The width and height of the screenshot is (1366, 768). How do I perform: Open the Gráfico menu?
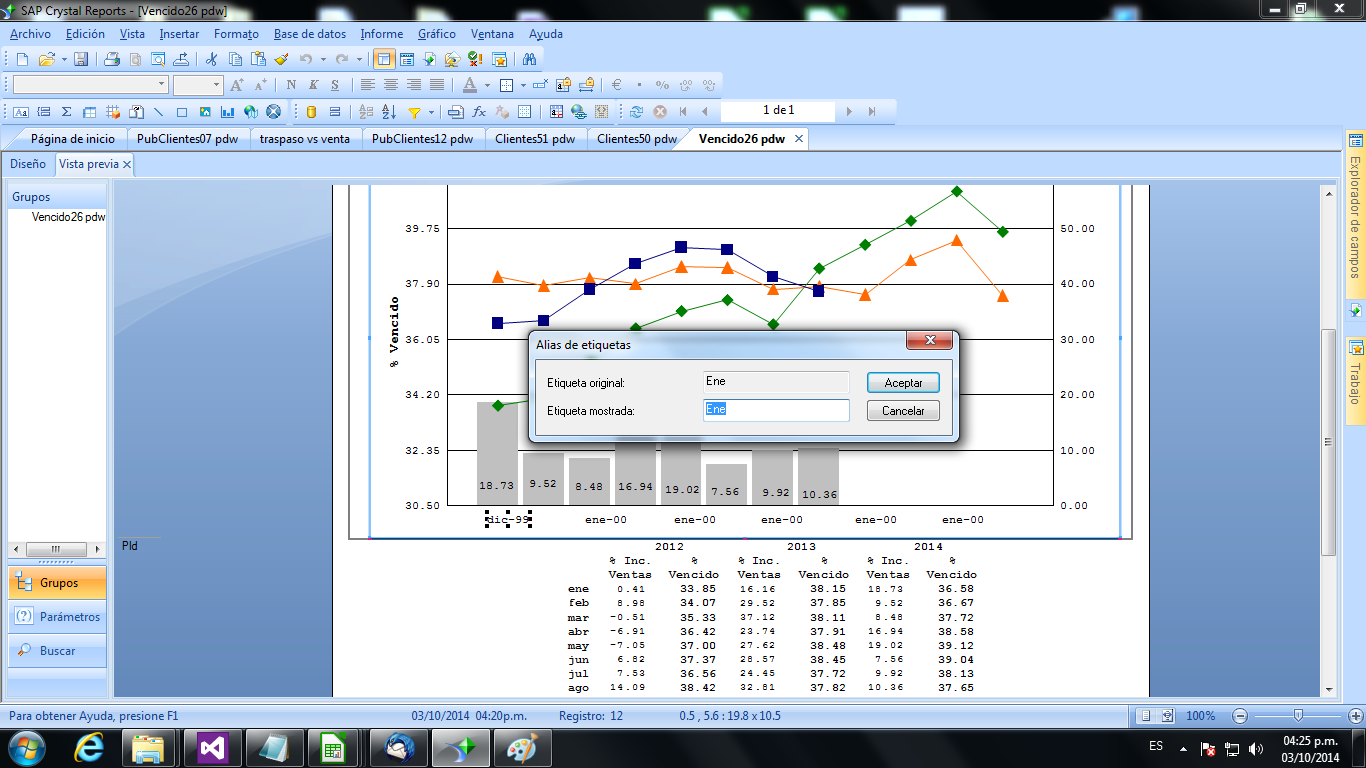point(437,34)
